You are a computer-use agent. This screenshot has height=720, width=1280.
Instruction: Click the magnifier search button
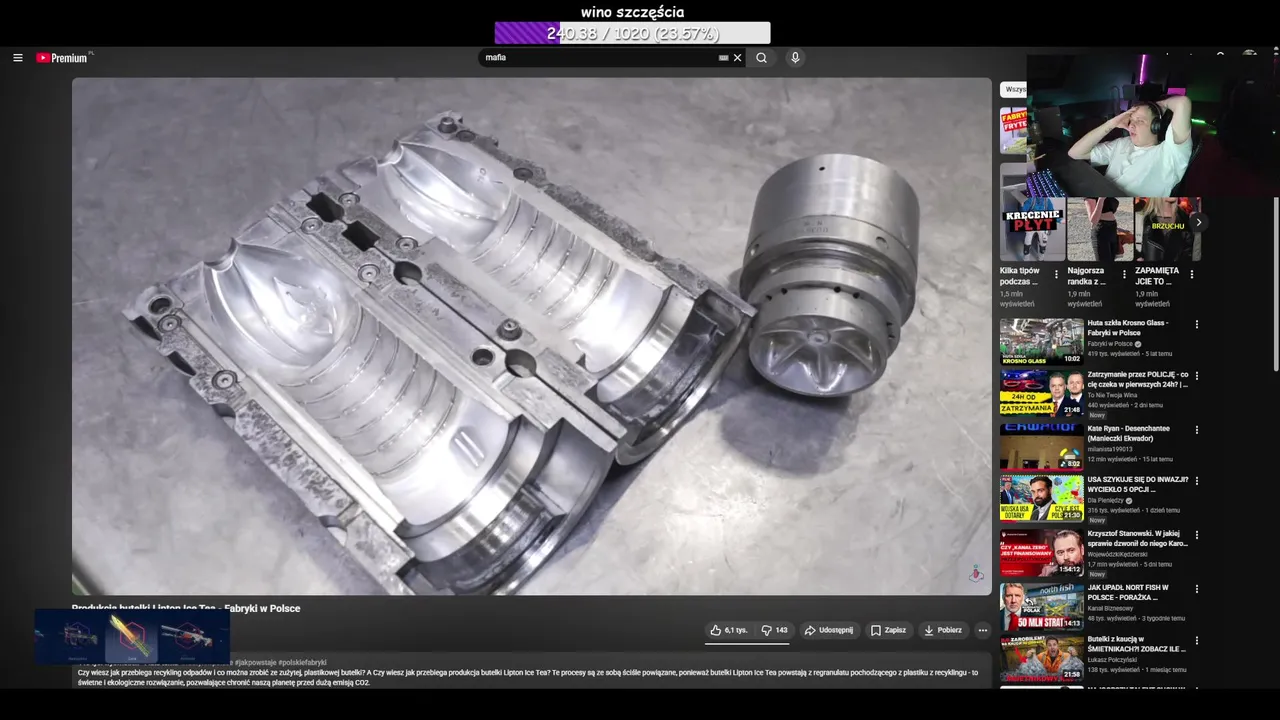[761, 58]
